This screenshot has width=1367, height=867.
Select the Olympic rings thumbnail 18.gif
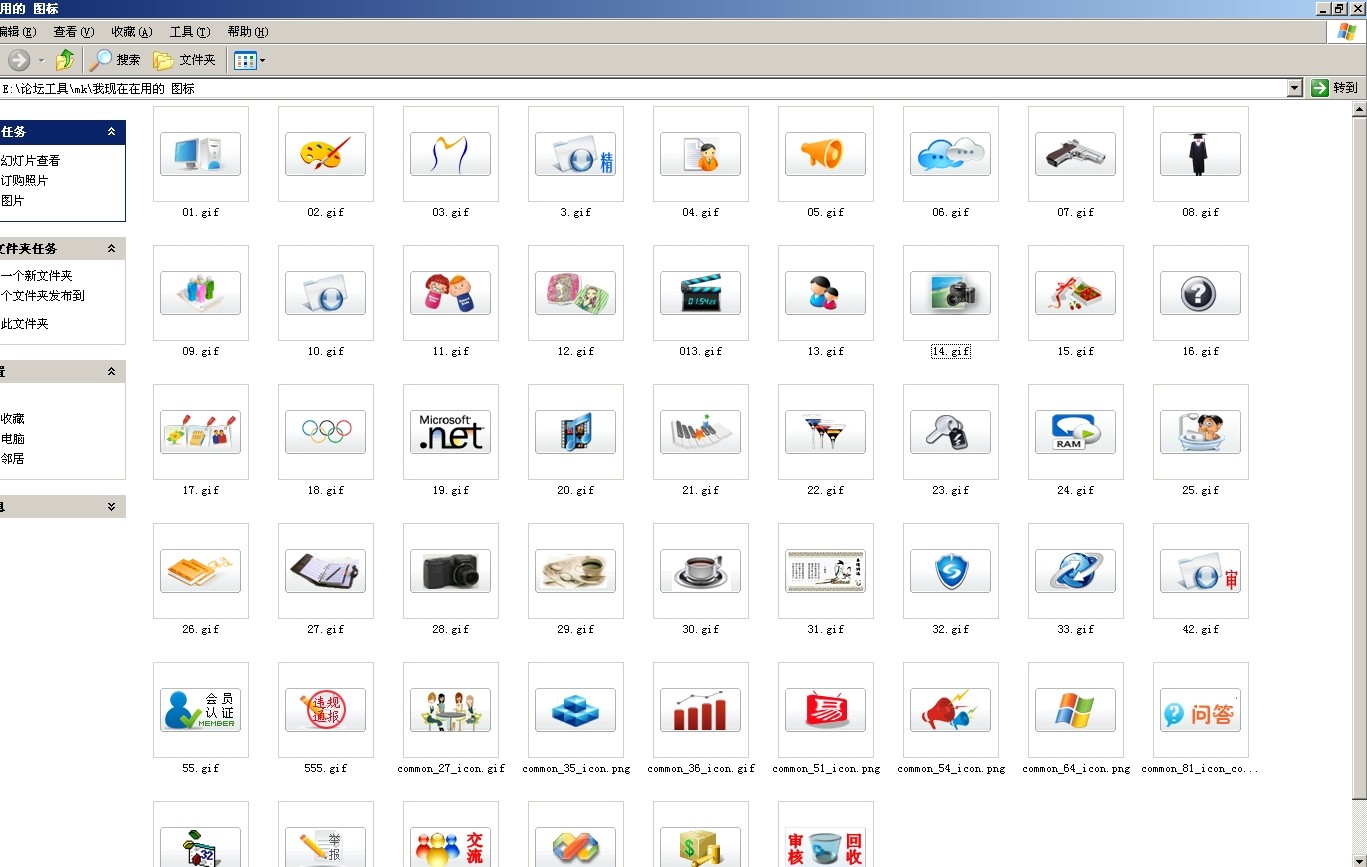326,432
